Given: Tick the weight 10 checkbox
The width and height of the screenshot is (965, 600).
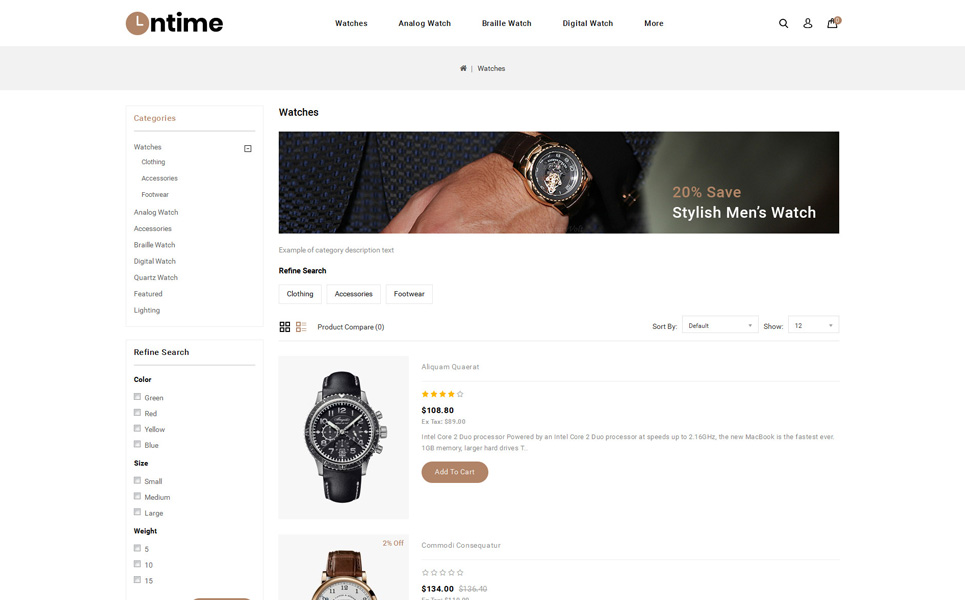Looking at the screenshot, I should click(137, 564).
